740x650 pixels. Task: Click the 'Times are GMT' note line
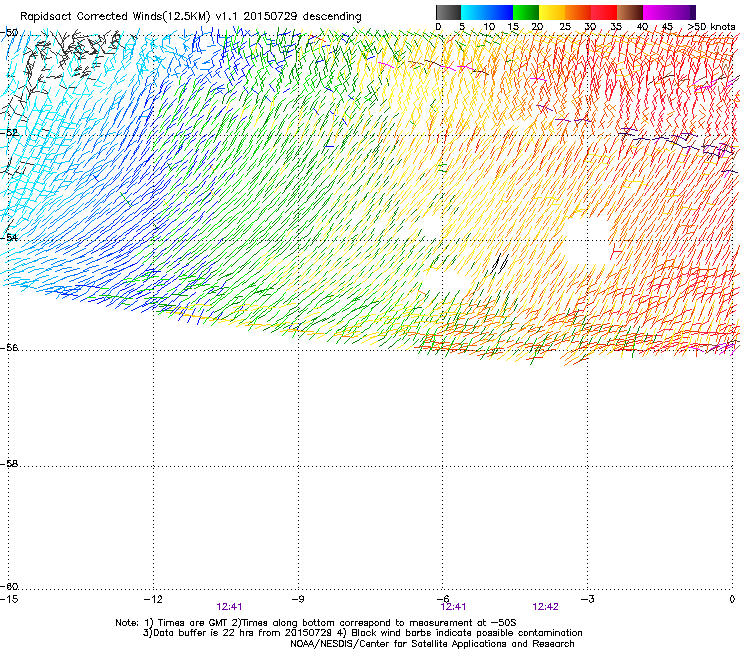pyautogui.click(x=316, y=623)
